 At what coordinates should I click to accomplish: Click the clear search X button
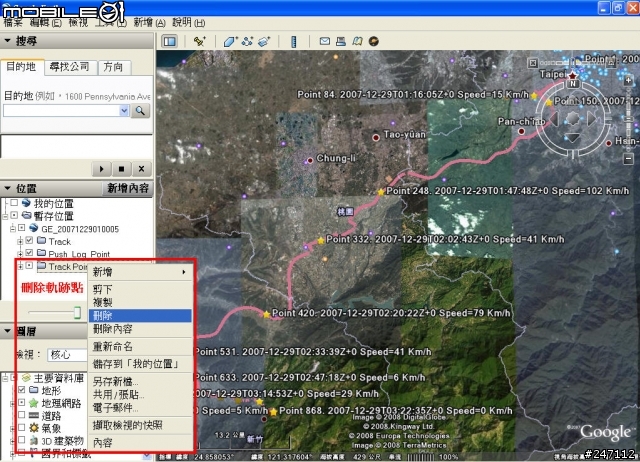[x=141, y=169]
